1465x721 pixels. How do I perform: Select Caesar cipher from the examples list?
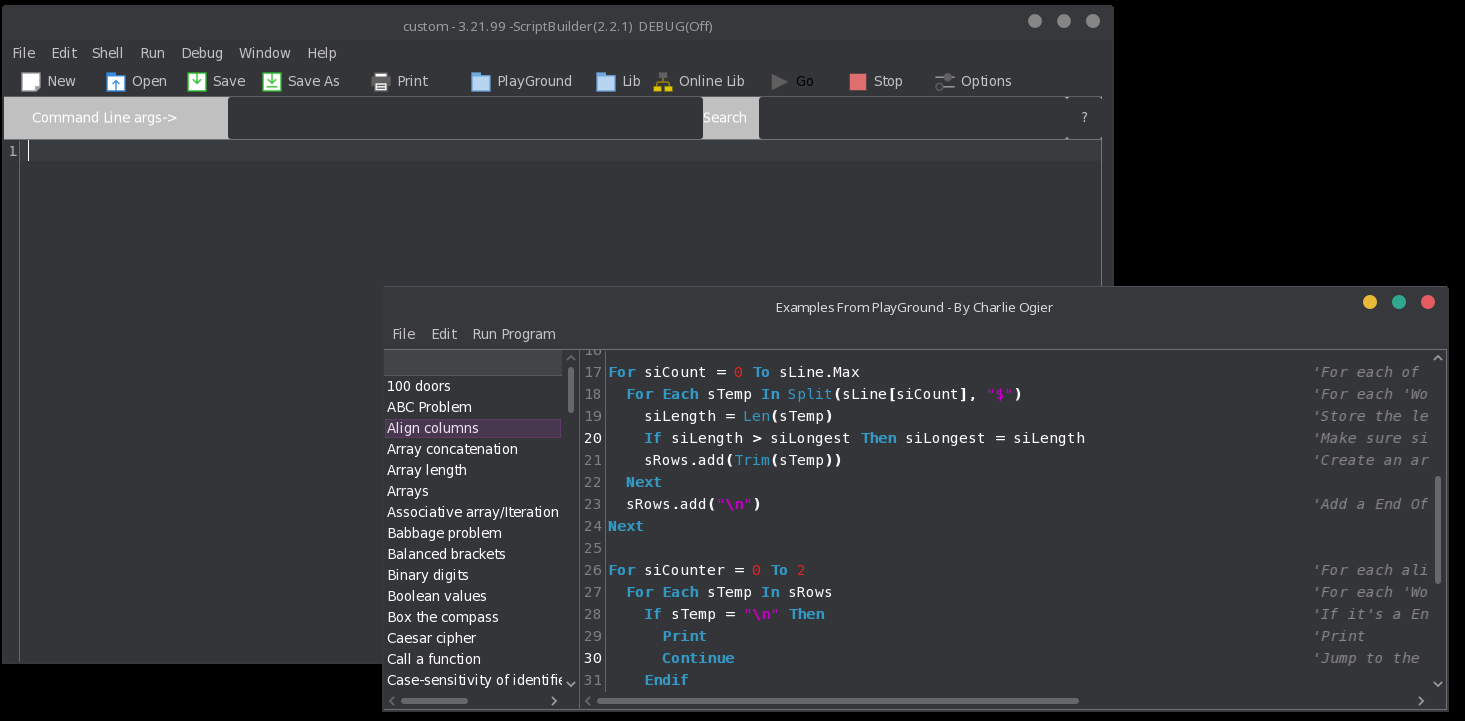point(431,638)
